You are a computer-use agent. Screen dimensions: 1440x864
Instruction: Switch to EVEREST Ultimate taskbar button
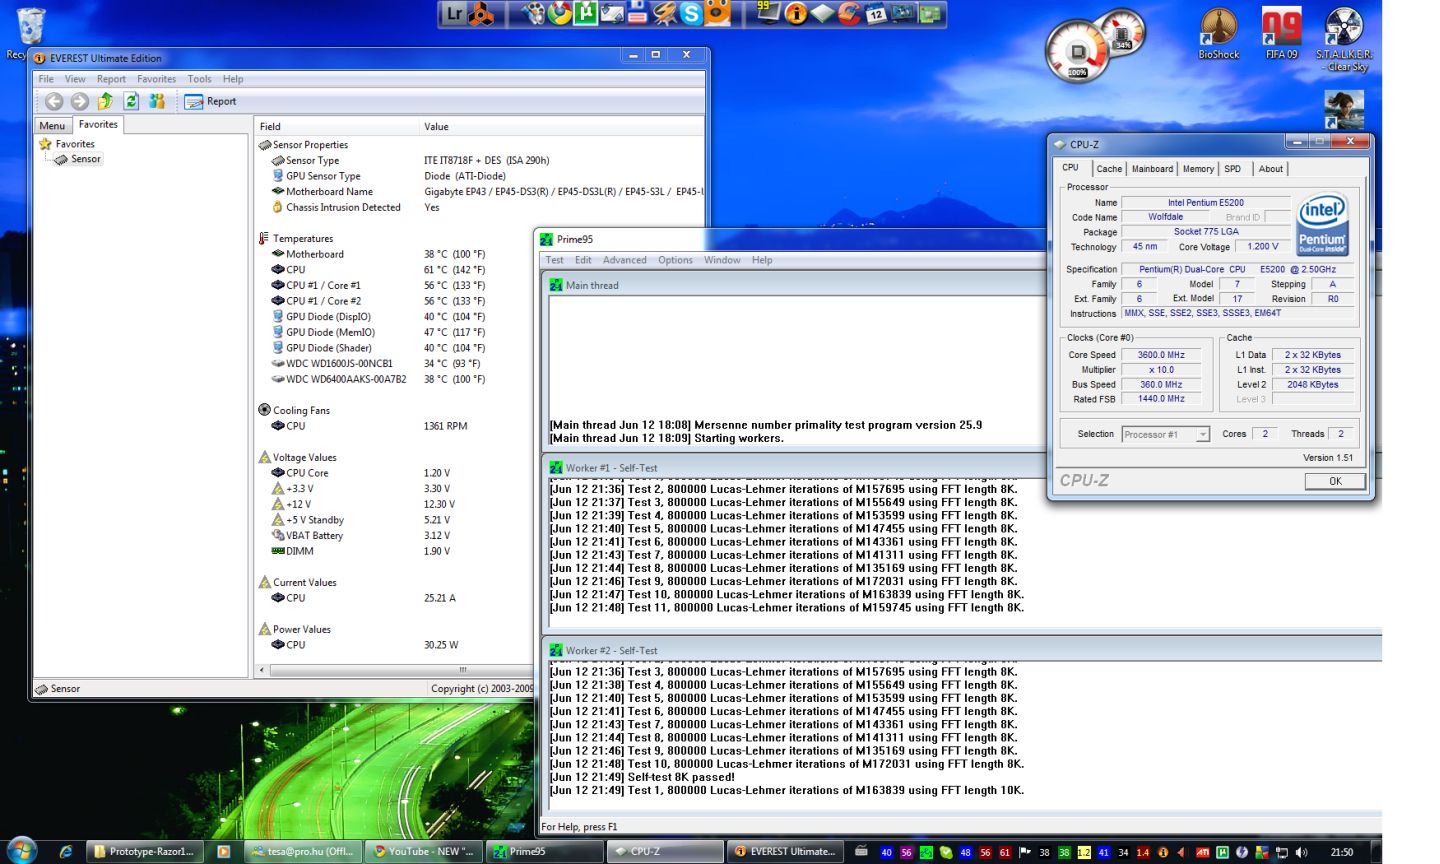(787, 852)
